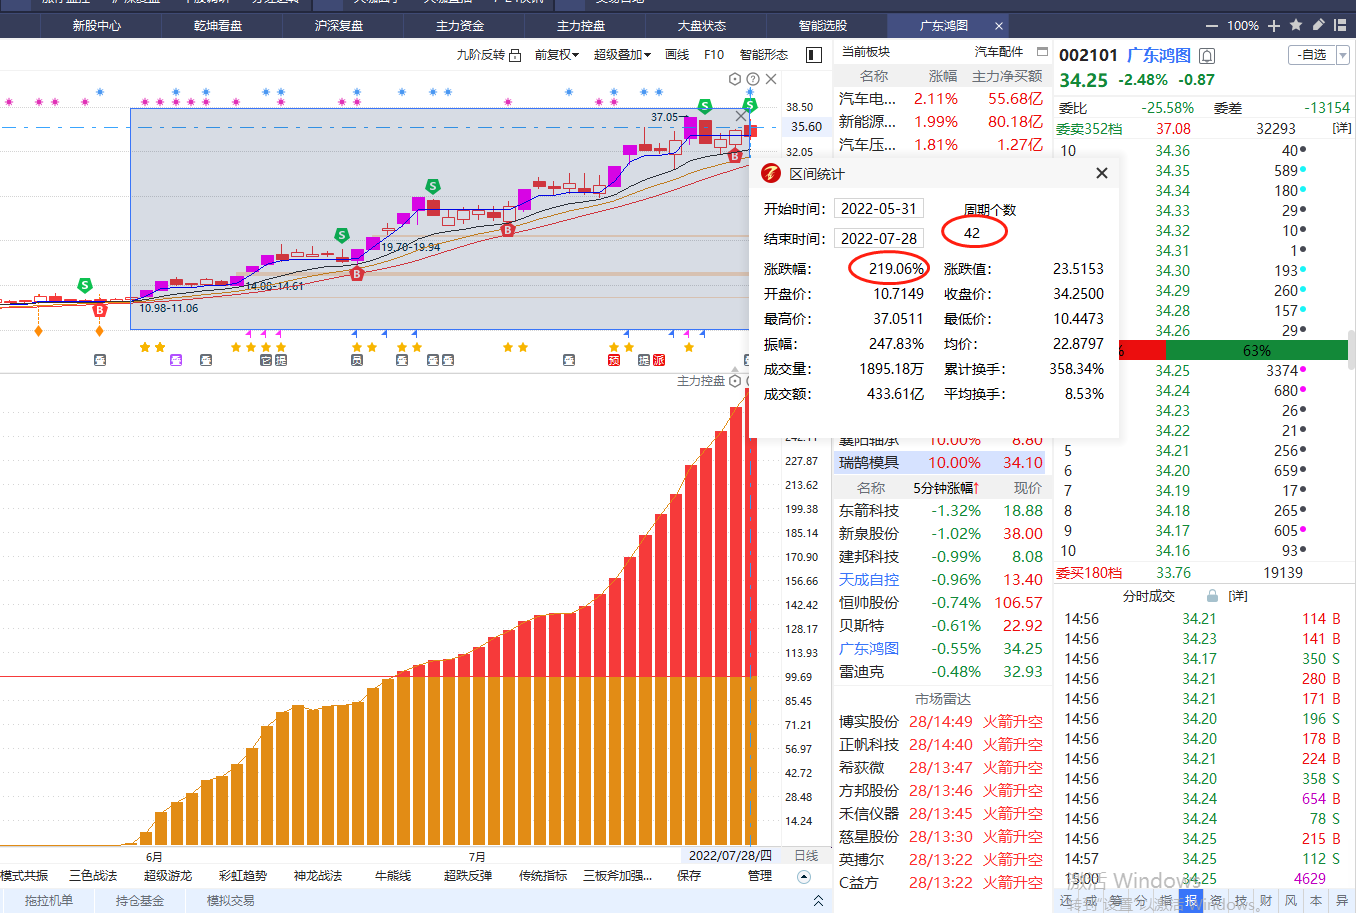Sort by 主力净买额 column
1356x913 pixels.
pos(1007,76)
